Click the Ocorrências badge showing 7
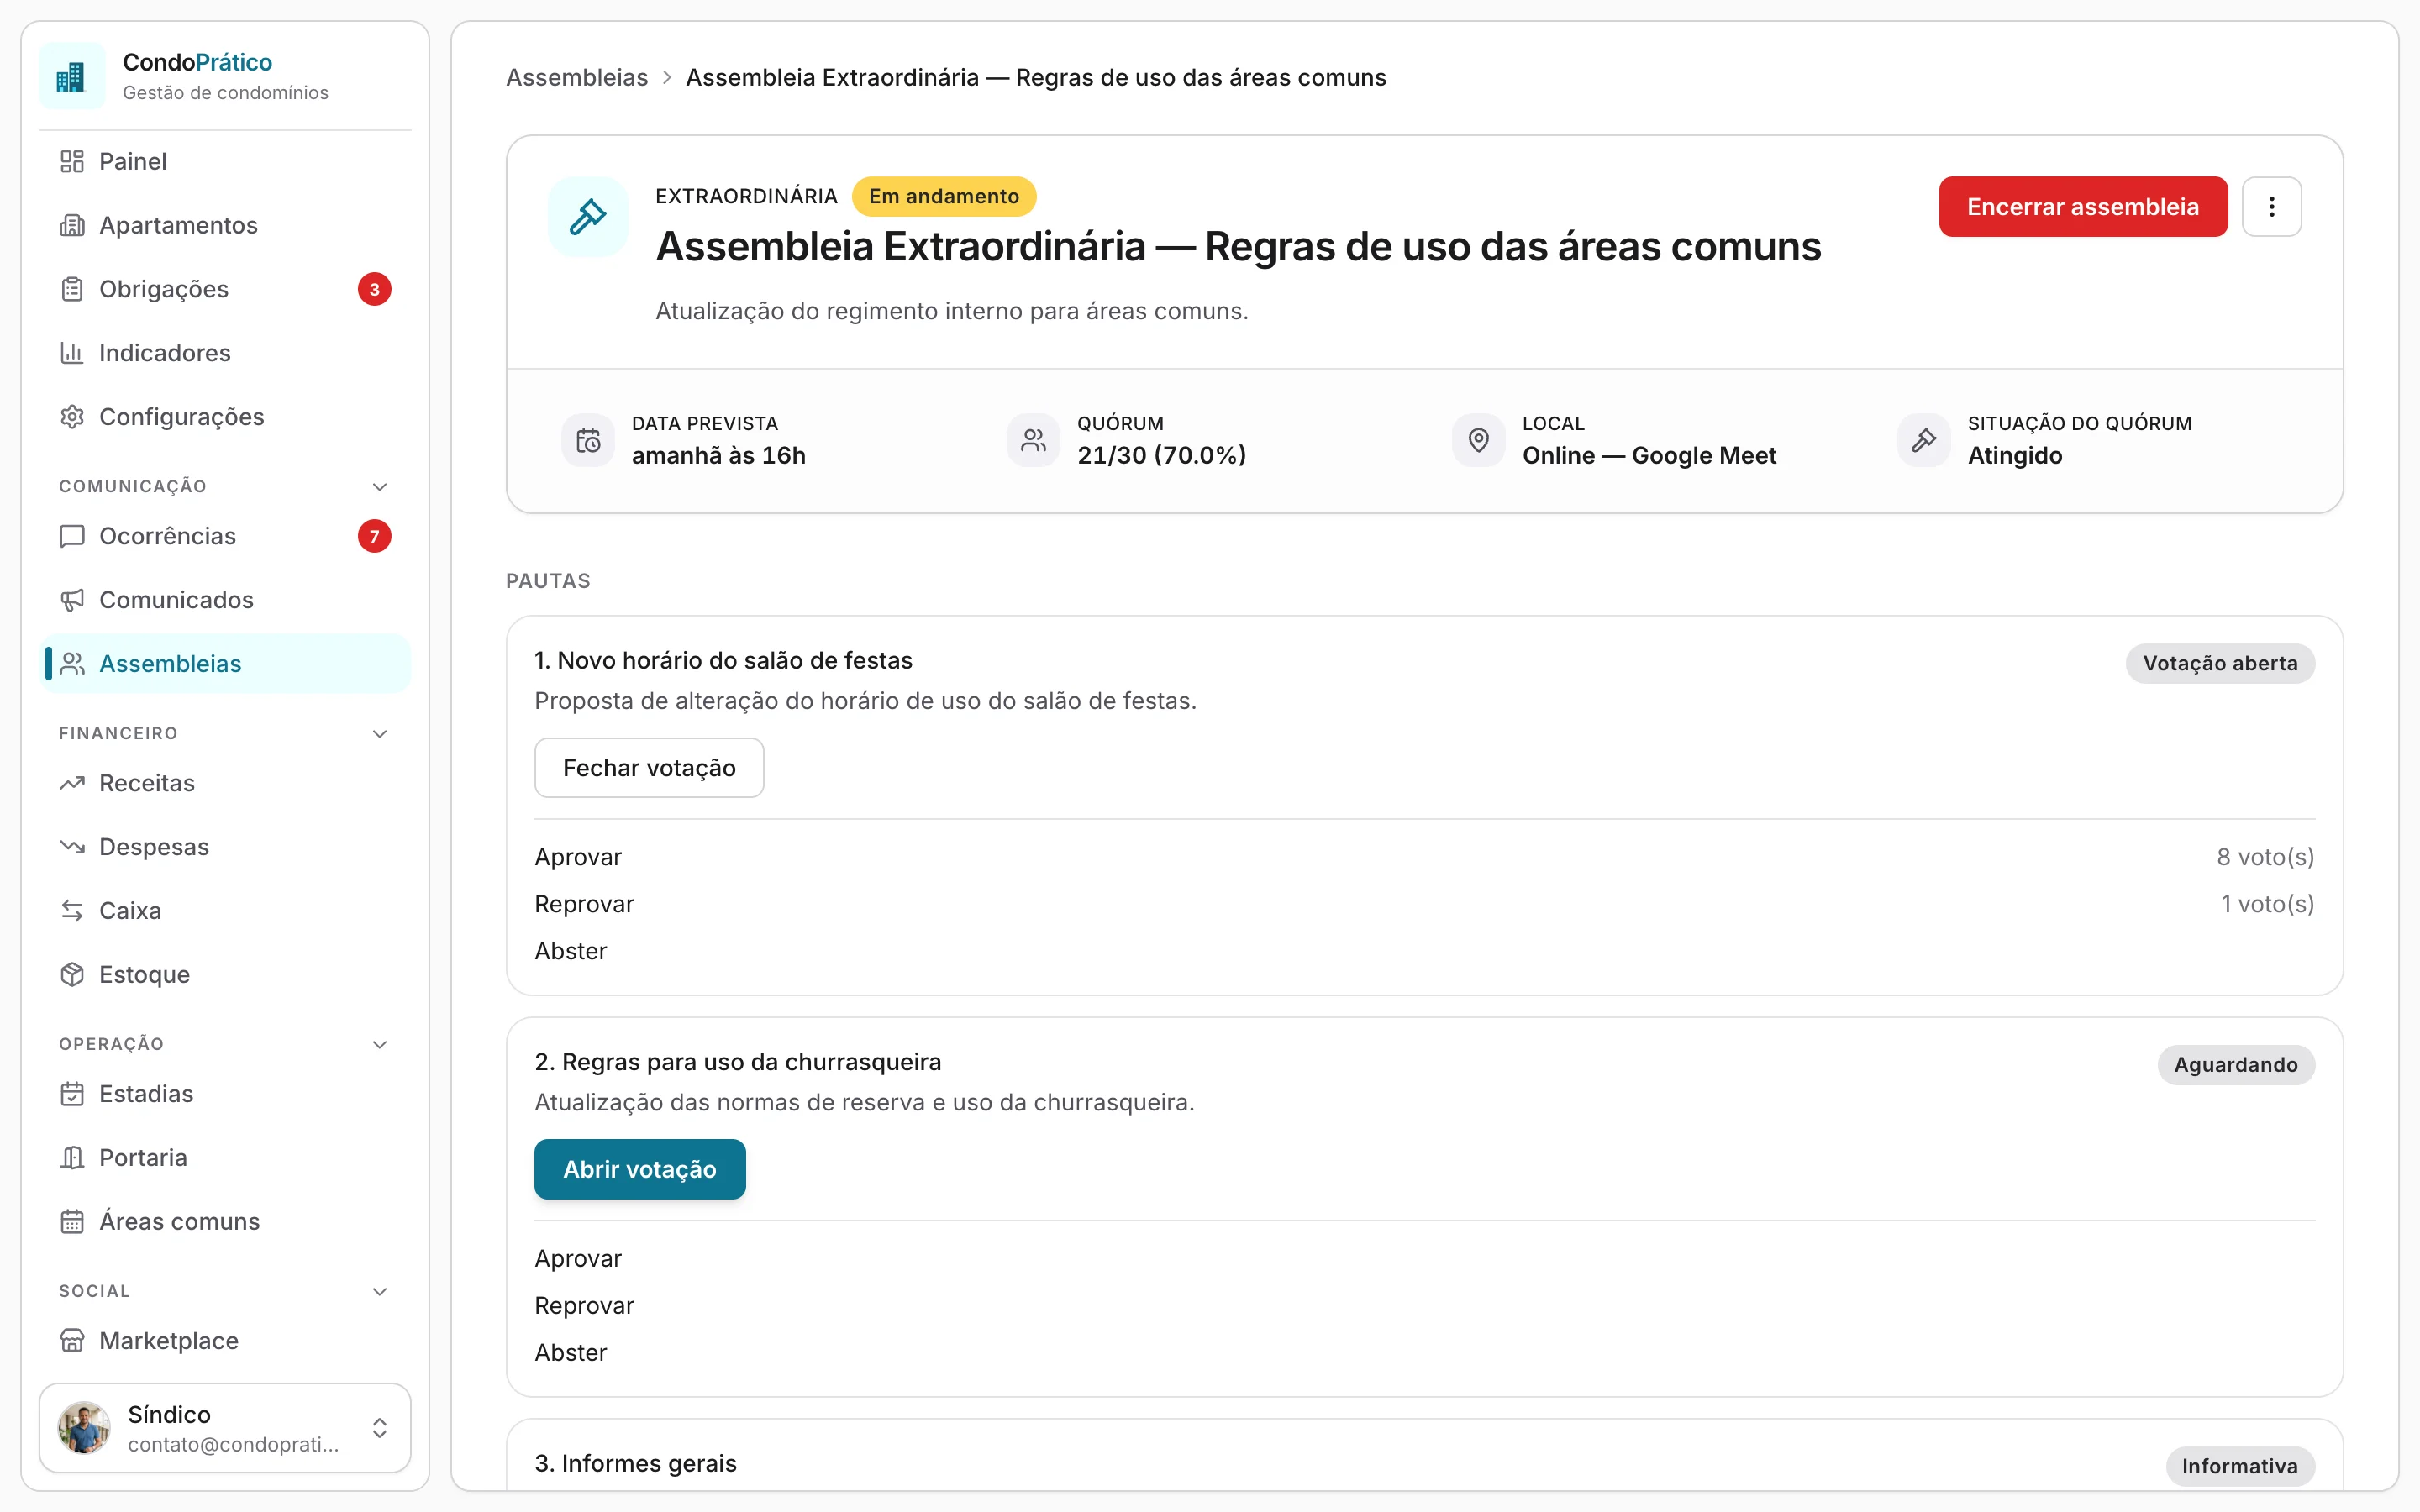The image size is (2420, 1512). (x=375, y=536)
